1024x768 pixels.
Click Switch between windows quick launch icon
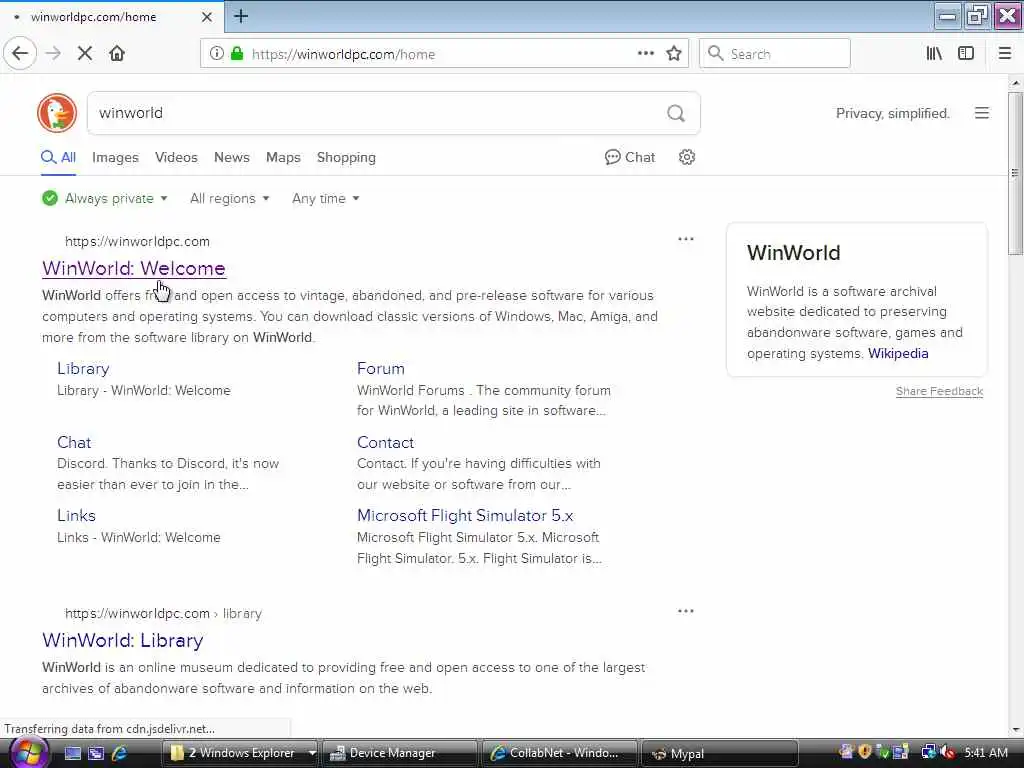[96, 753]
